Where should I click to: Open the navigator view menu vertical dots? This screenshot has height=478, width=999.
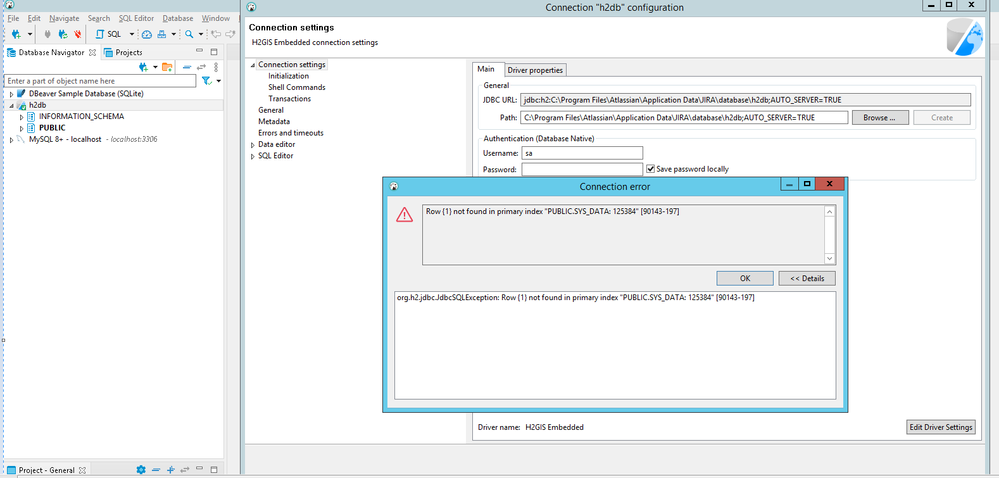216,67
